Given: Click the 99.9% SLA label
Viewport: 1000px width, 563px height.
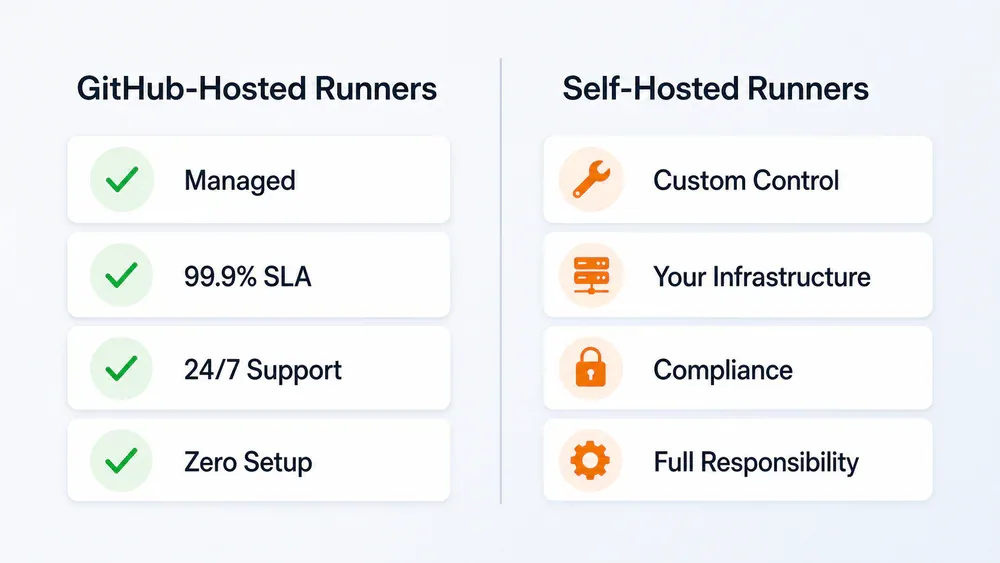Looking at the screenshot, I should [x=247, y=277].
